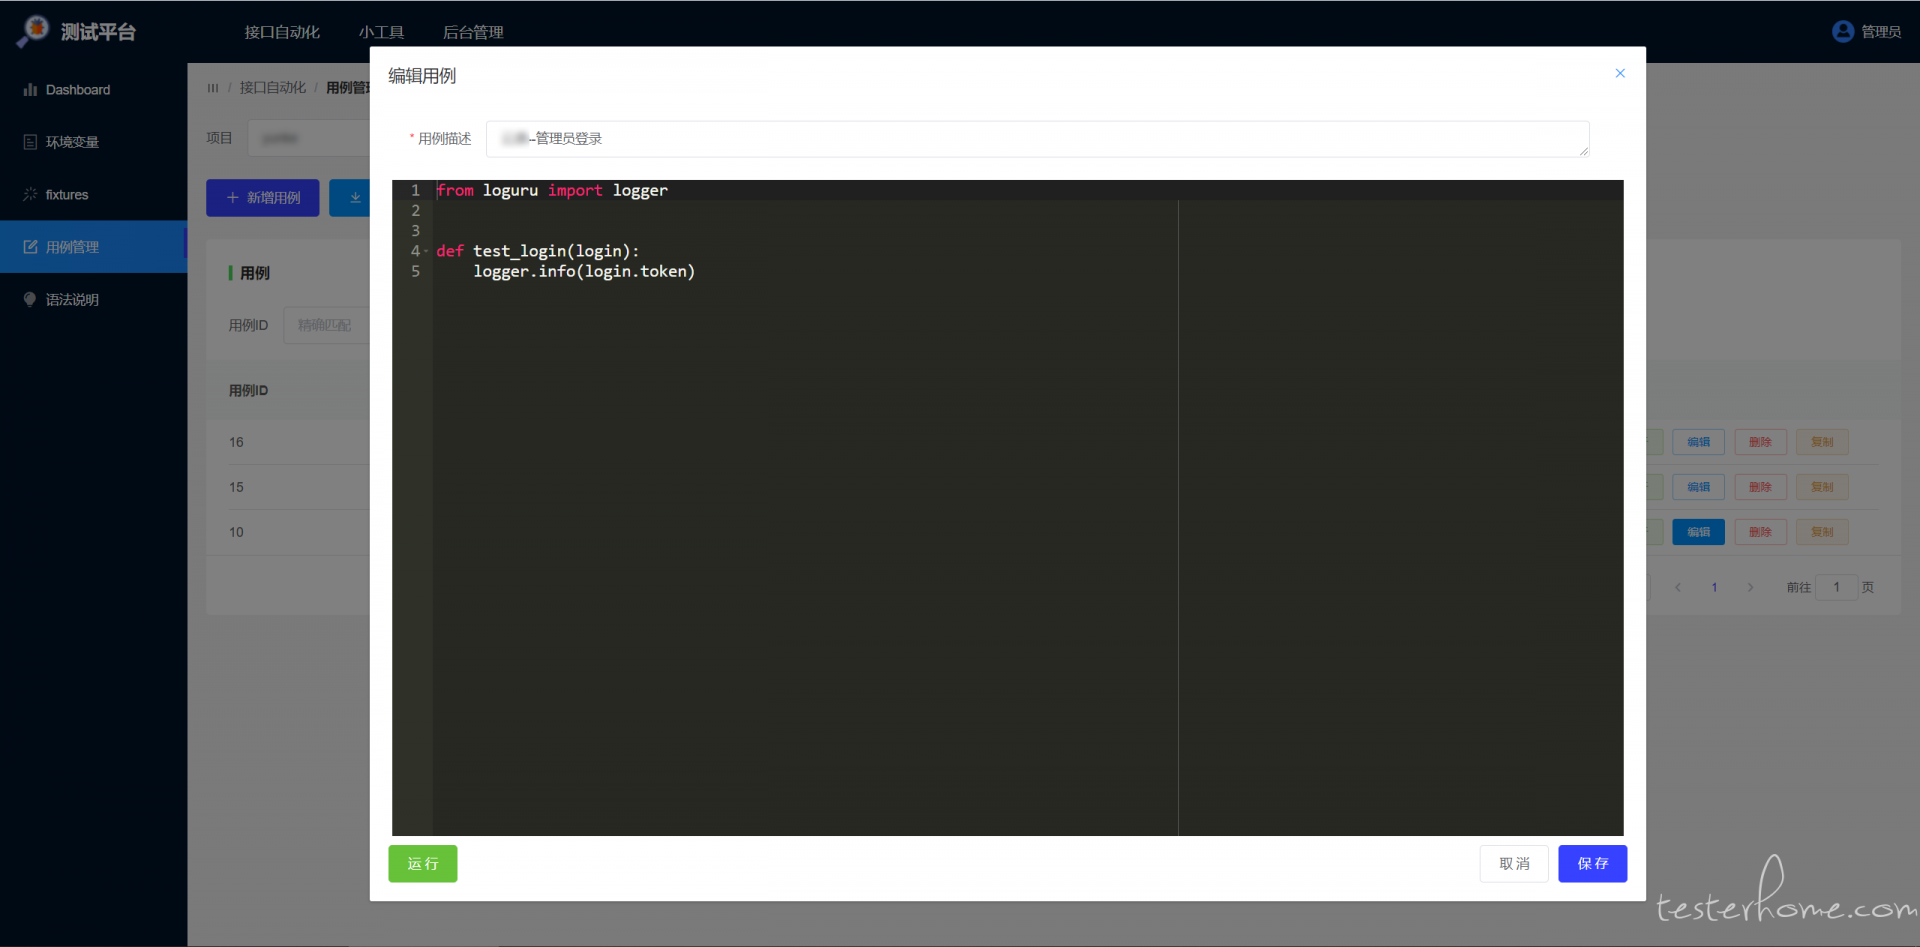Click 复制 button for row 16
The height and width of the screenshot is (947, 1920).
point(1822,442)
